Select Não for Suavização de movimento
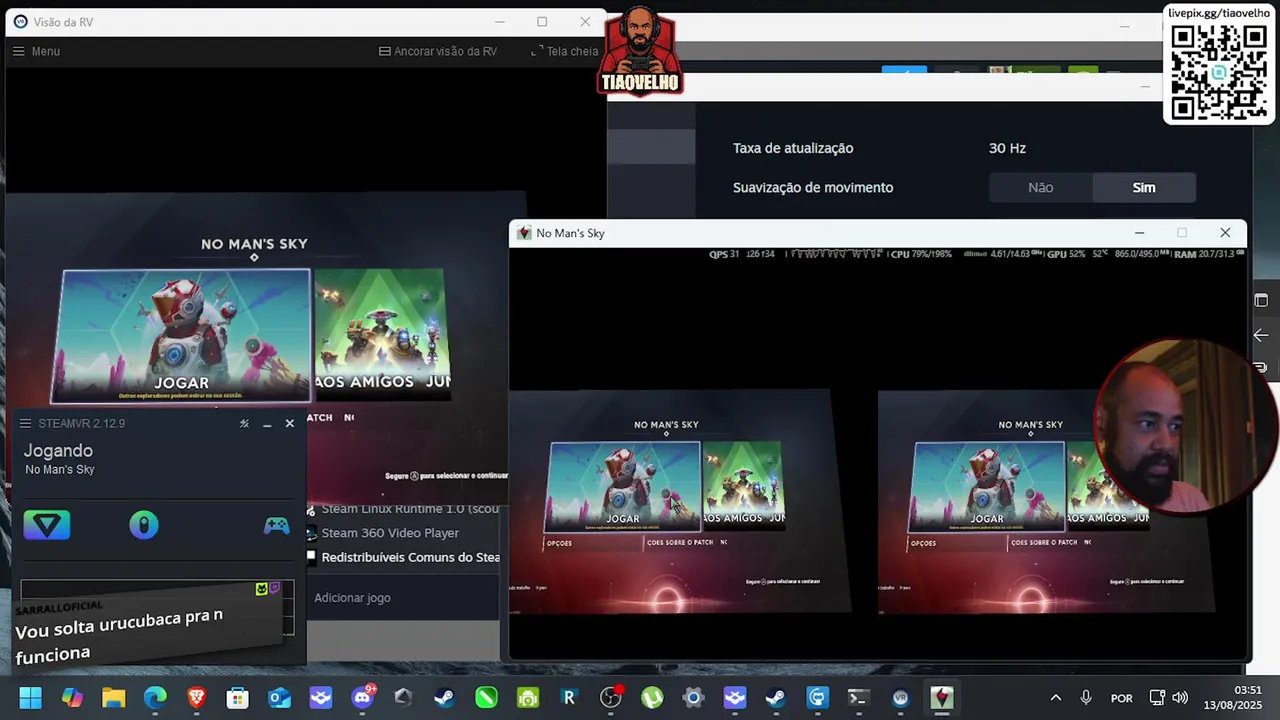Image resolution: width=1280 pixels, height=720 pixels. 1041,188
